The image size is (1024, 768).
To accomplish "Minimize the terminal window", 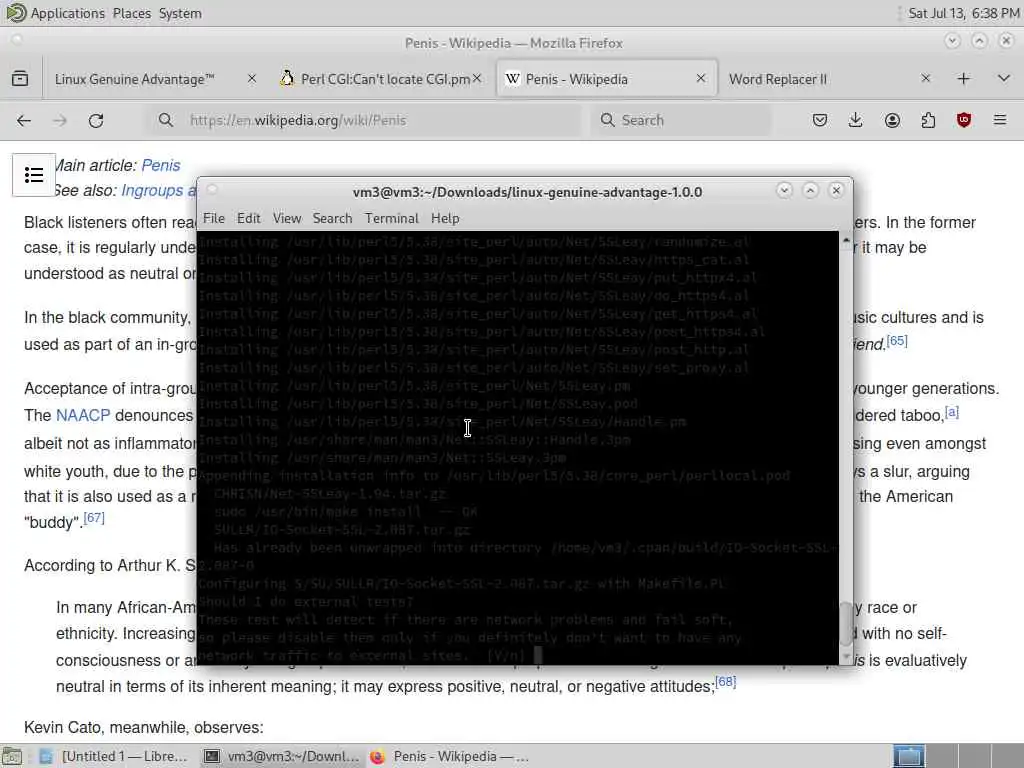I will [x=784, y=191].
